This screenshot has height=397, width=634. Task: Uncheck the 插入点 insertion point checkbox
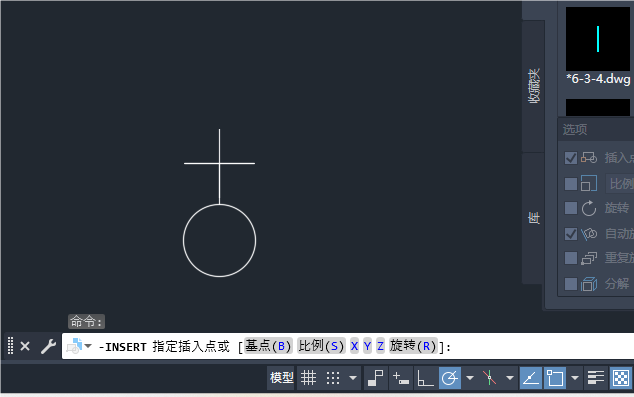[x=571, y=158]
